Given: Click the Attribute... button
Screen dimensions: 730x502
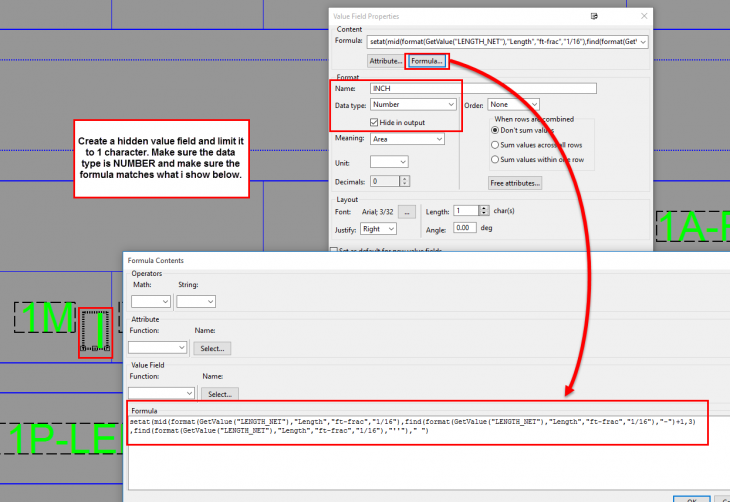Looking at the screenshot, I should click(386, 61).
